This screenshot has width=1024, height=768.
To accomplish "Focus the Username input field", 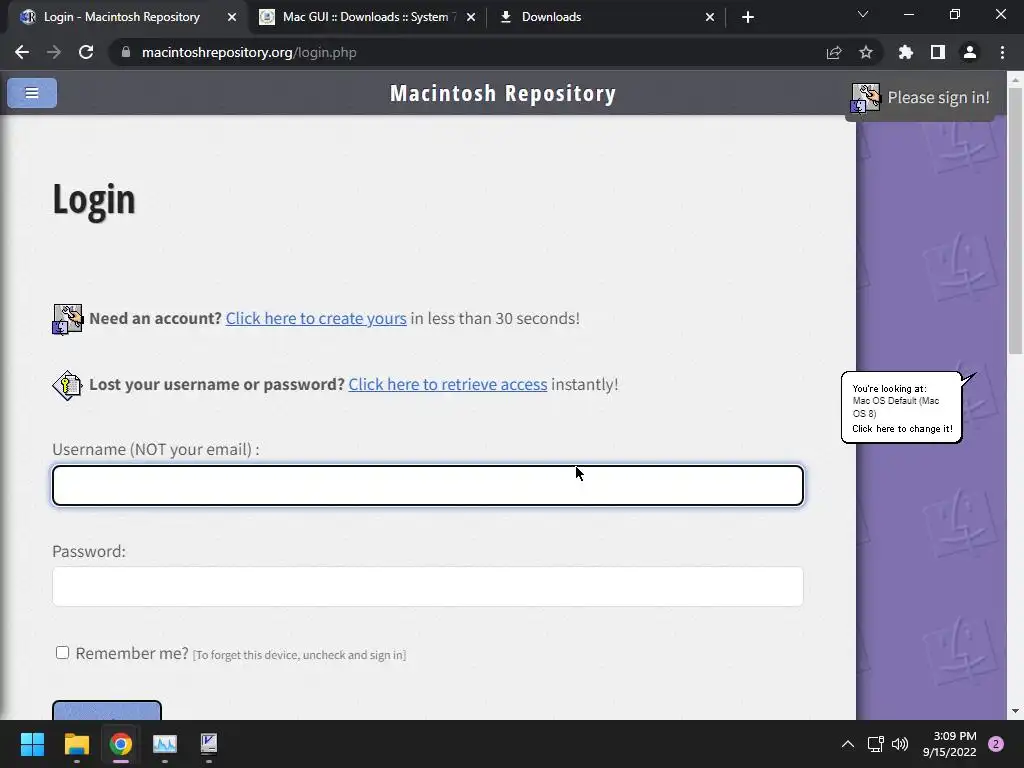I will click(428, 485).
